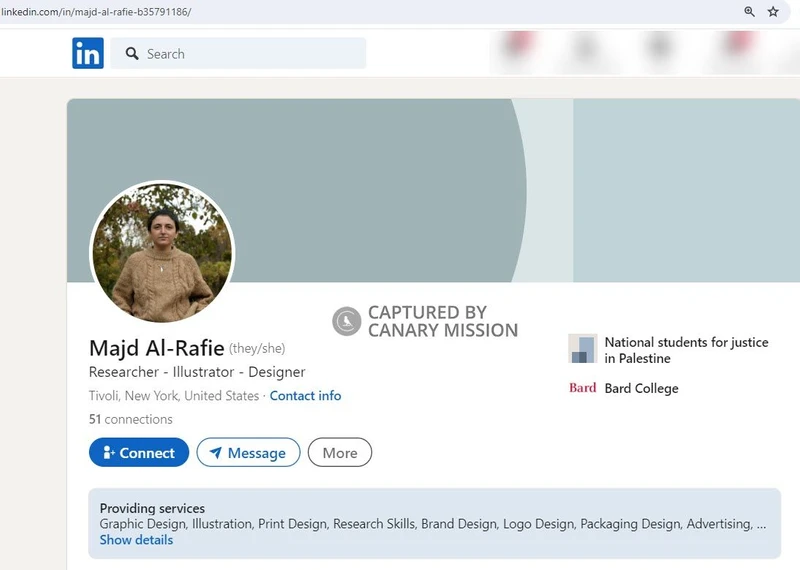Click the LinkedIn logo icon
Viewport: 800px width, 570px height.
tap(88, 53)
